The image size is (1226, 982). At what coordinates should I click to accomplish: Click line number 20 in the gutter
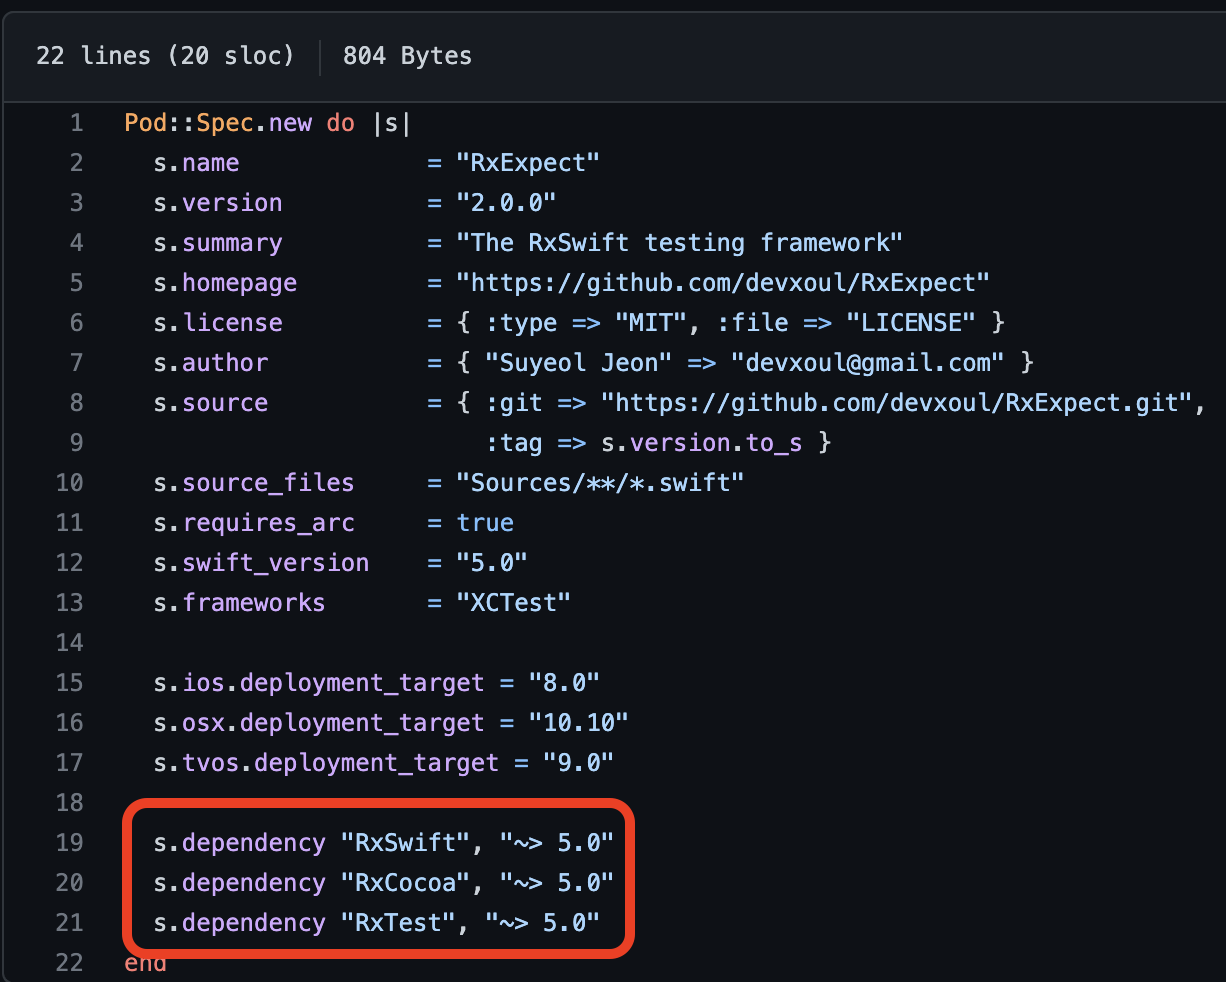point(69,883)
